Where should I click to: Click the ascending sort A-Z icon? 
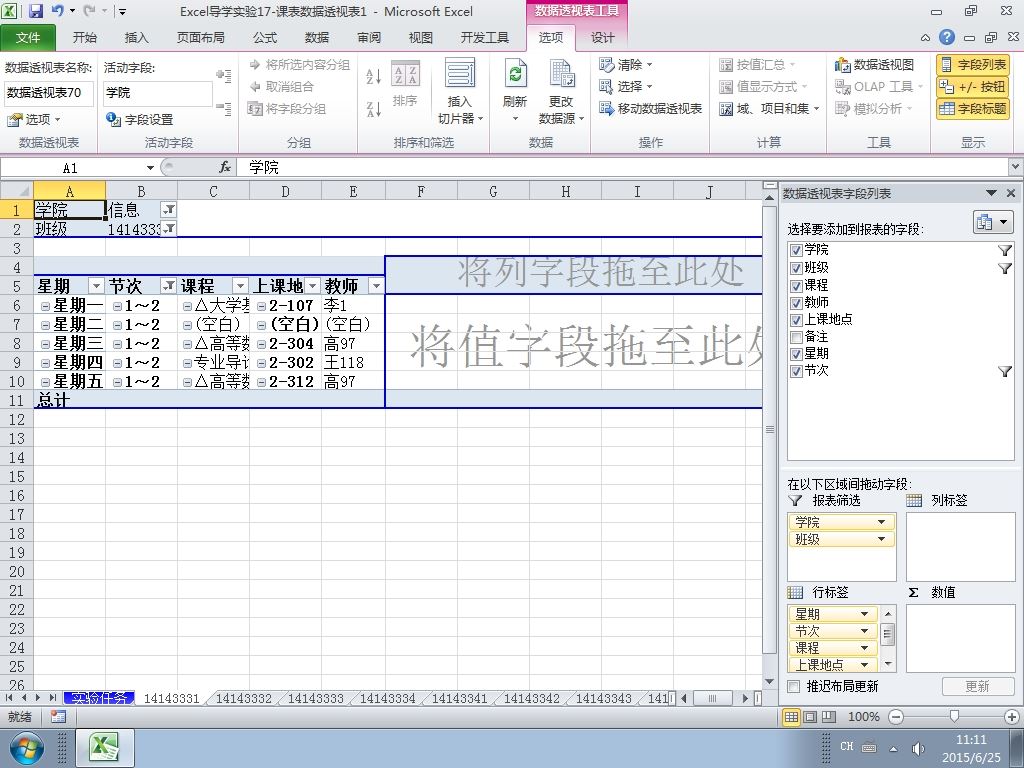374,76
